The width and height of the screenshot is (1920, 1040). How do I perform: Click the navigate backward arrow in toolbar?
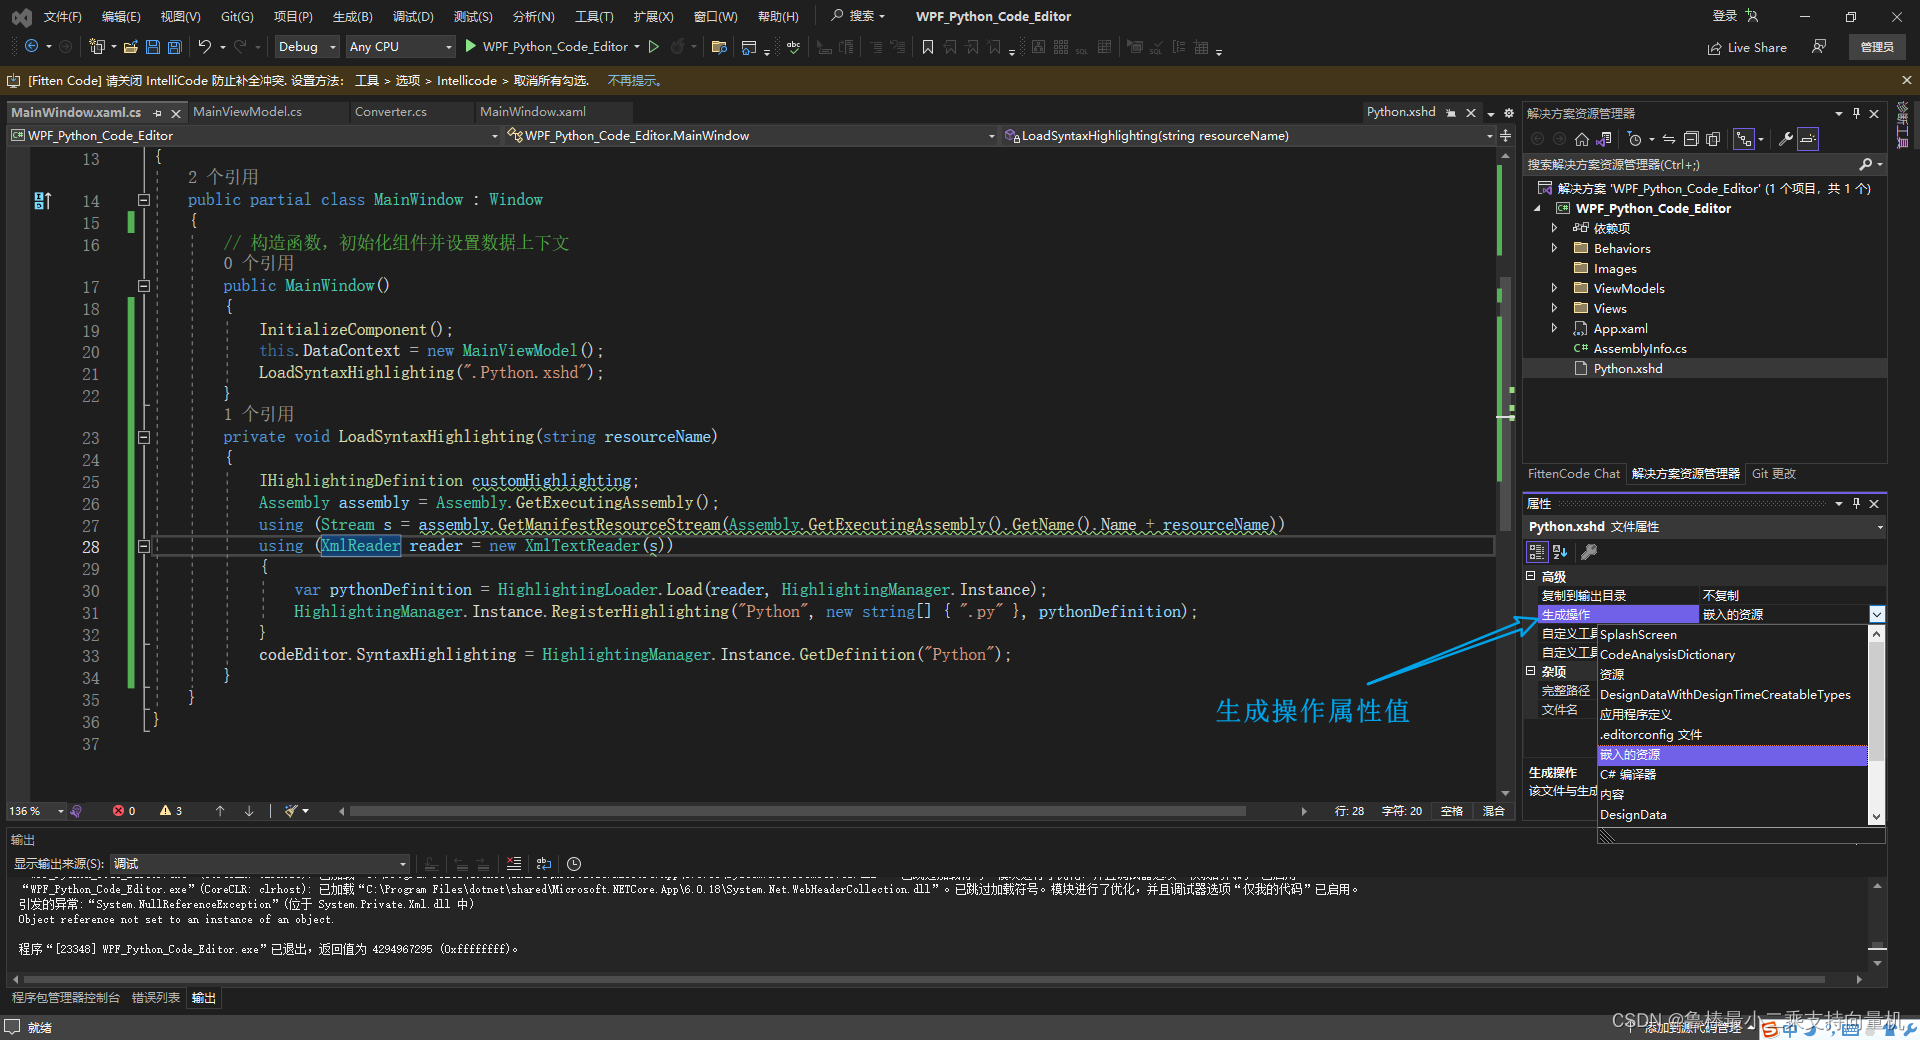[31, 47]
